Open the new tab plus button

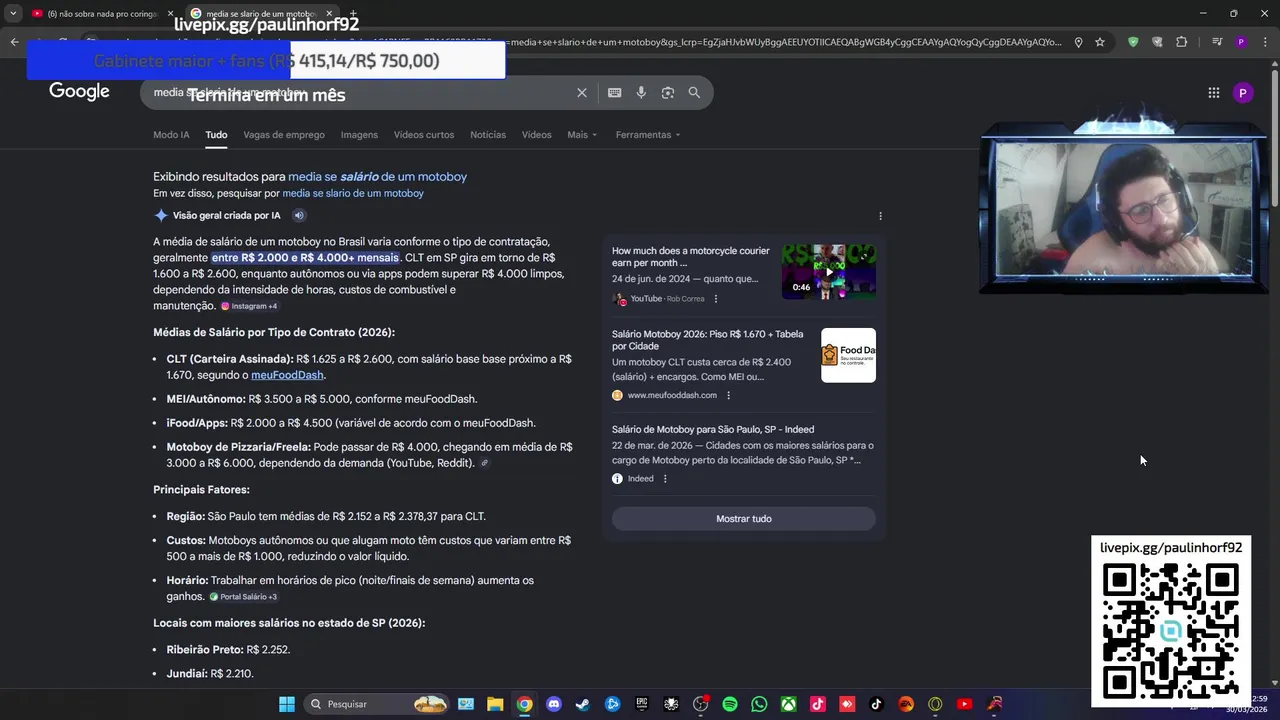pyautogui.click(x=353, y=14)
